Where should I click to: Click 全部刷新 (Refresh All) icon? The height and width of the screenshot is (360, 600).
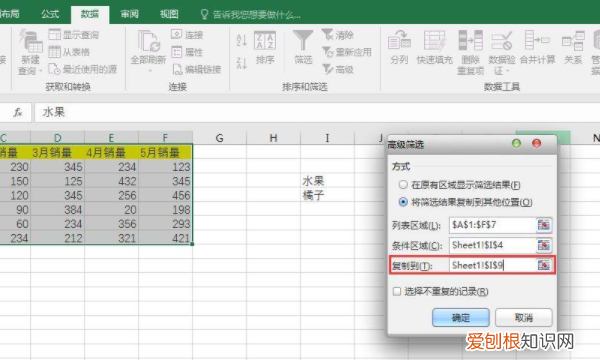coord(148,41)
